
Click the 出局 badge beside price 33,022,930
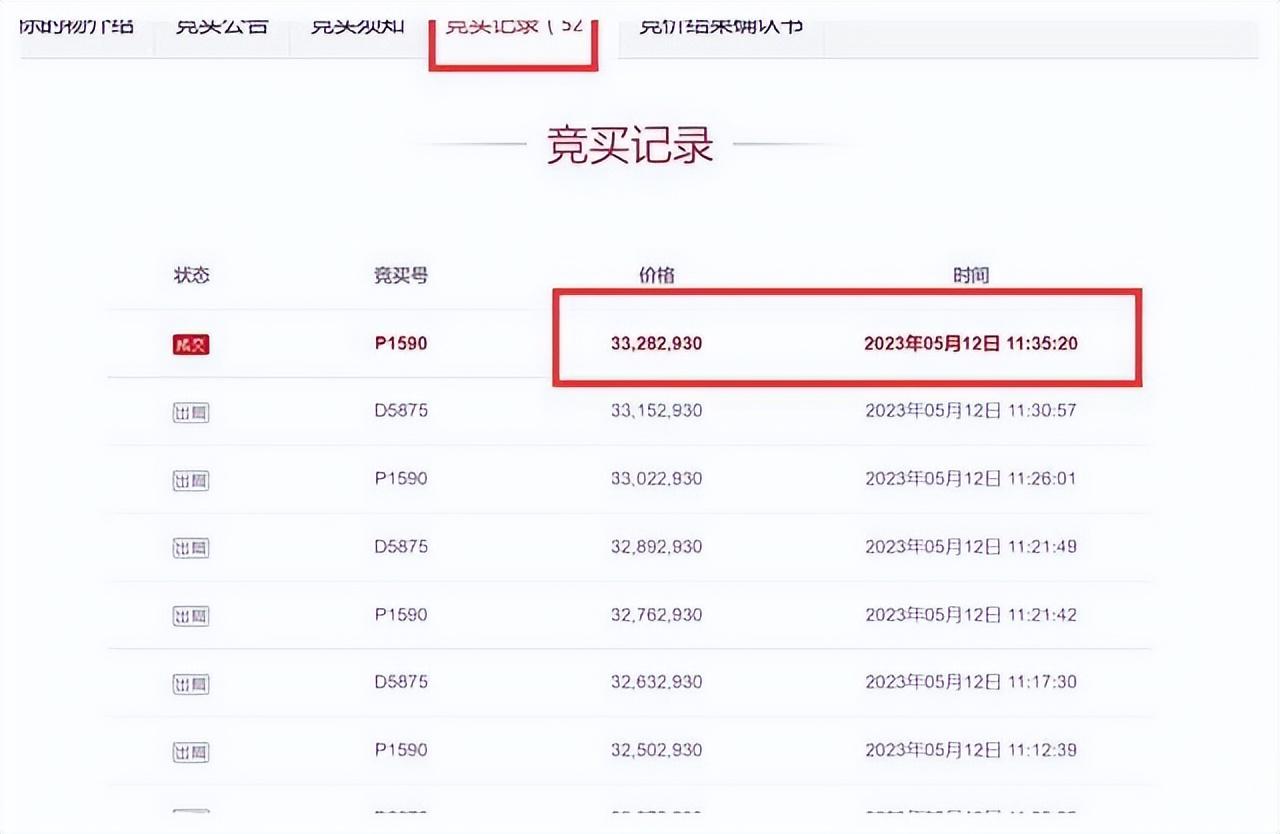pyautogui.click(x=191, y=479)
